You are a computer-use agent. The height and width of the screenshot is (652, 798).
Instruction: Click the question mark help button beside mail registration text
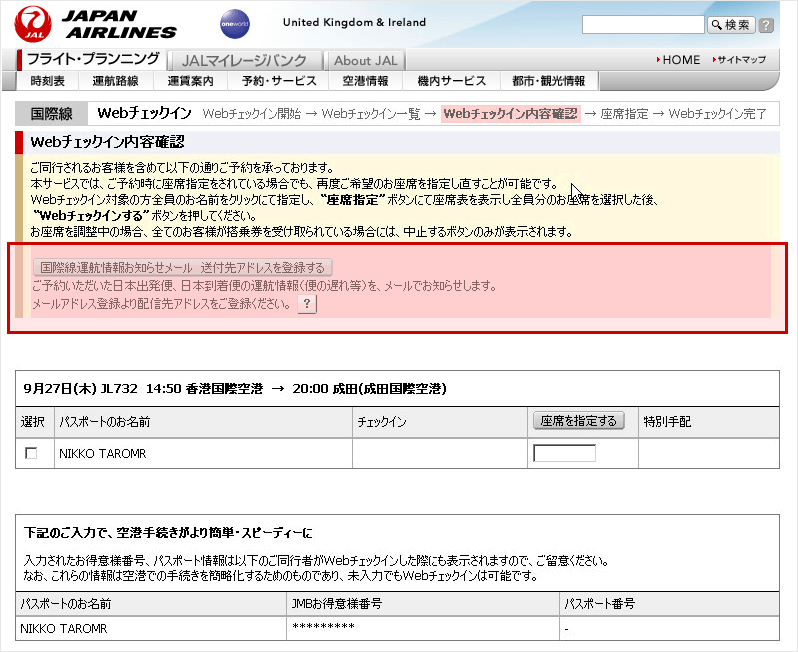coord(307,304)
